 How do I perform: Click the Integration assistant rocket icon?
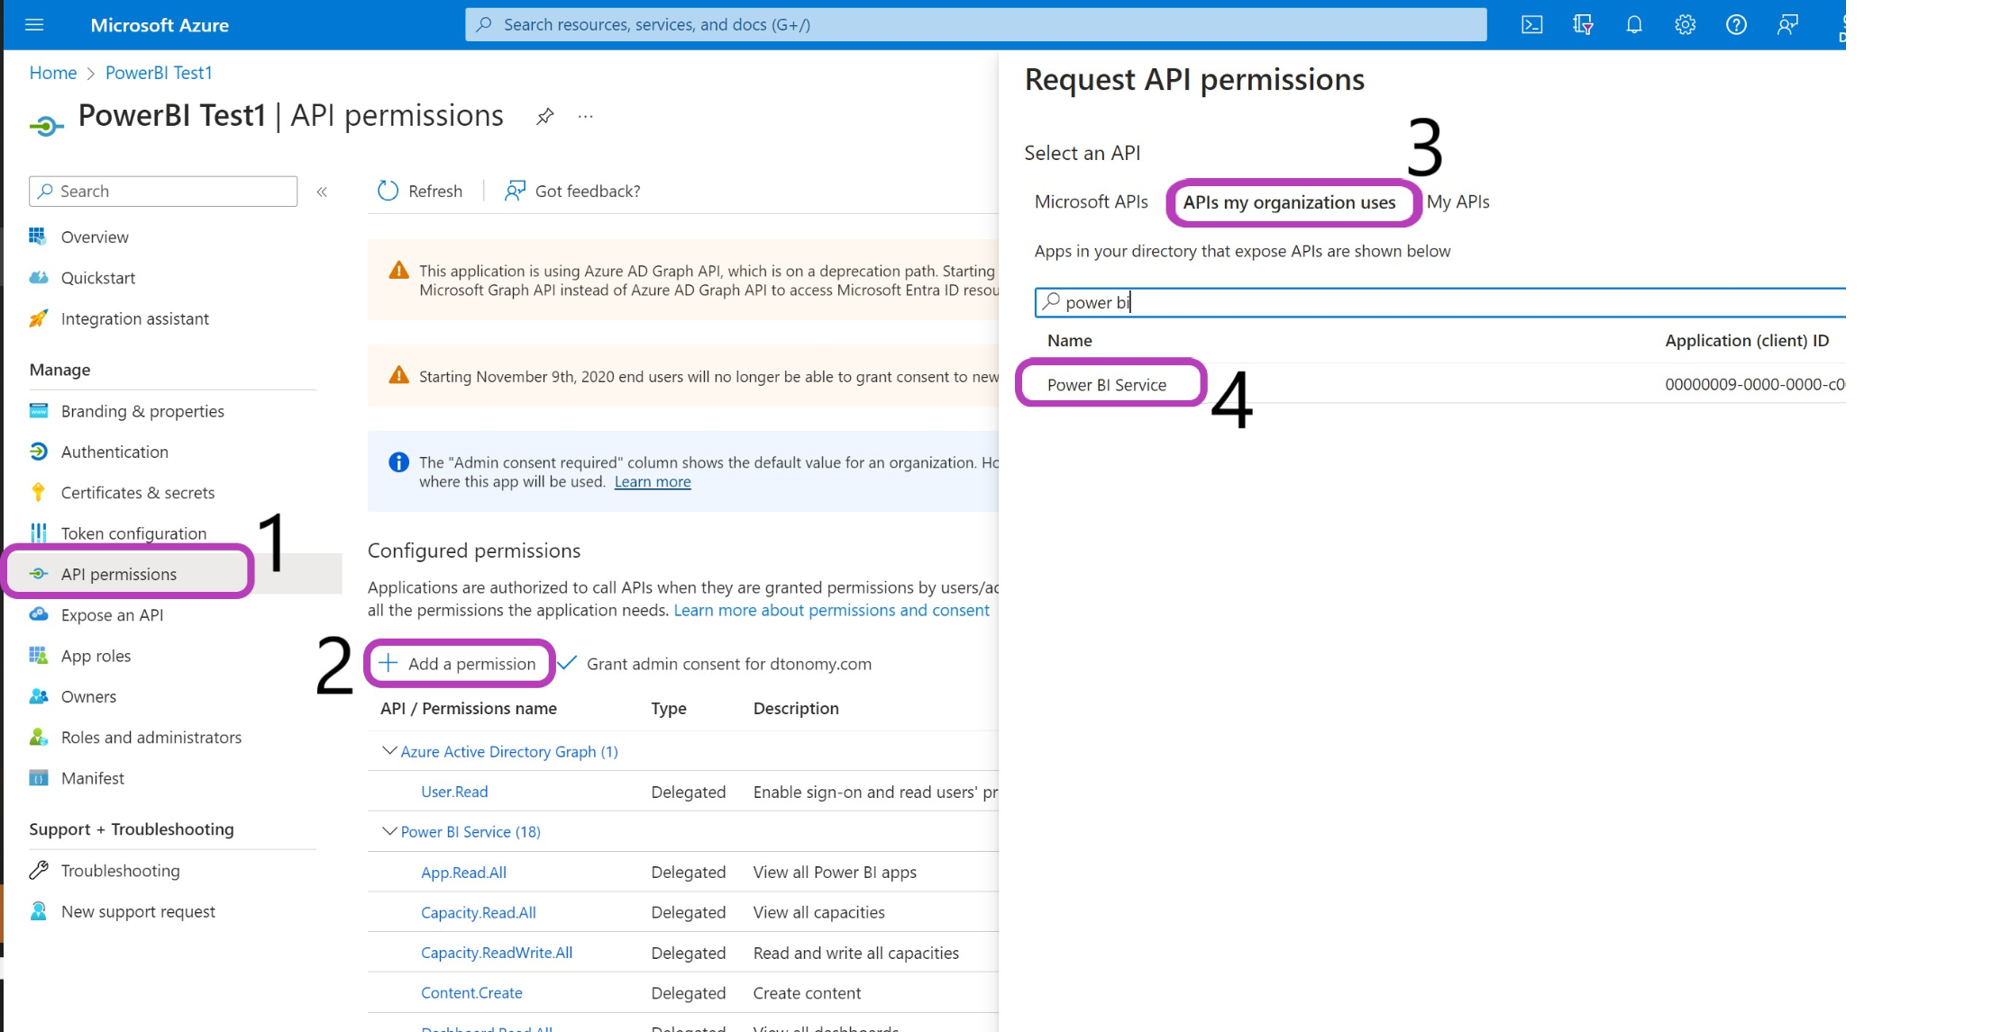point(38,318)
